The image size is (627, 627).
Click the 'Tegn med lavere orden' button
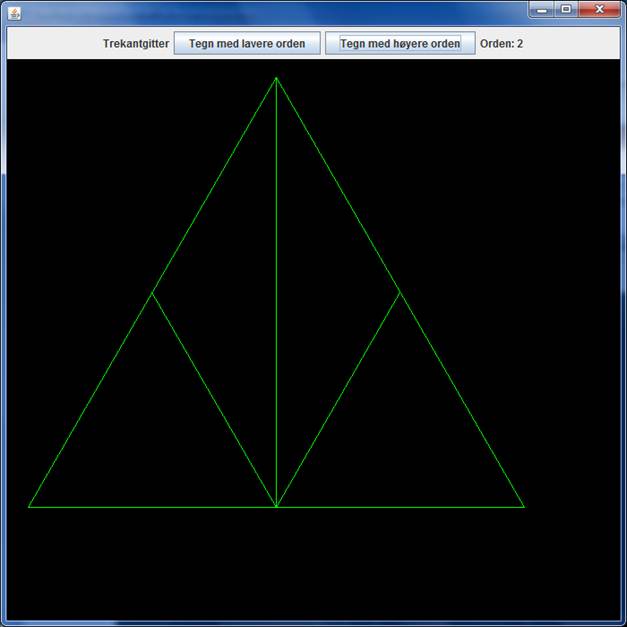click(247, 43)
